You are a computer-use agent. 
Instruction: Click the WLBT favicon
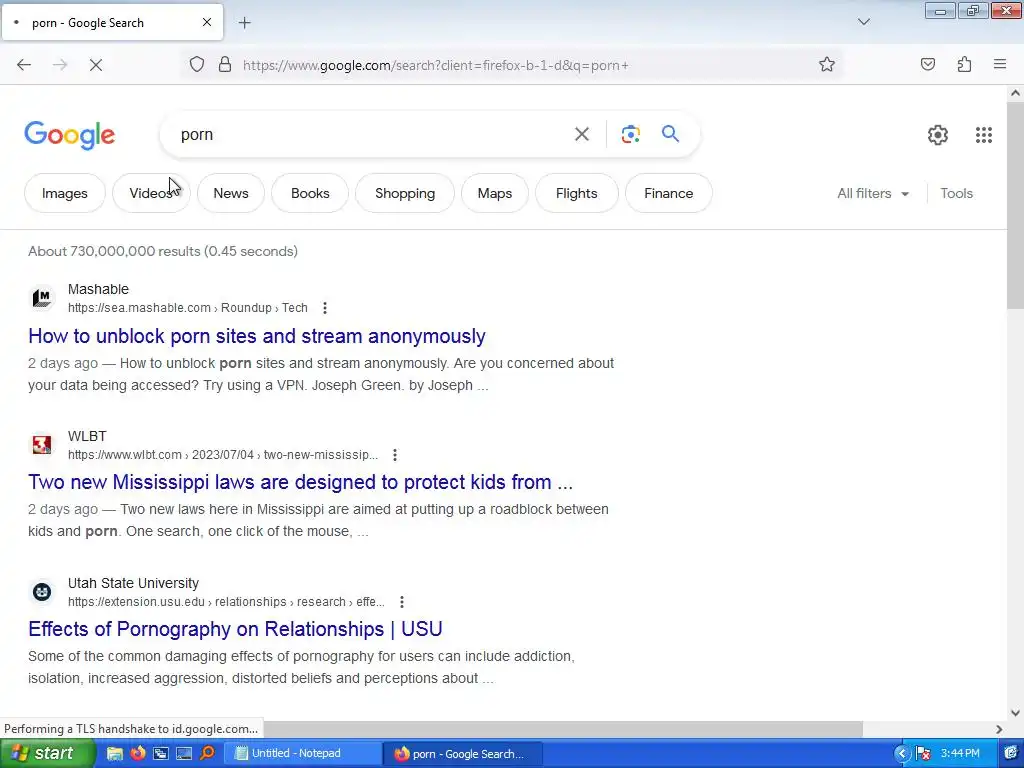(x=42, y=445)
